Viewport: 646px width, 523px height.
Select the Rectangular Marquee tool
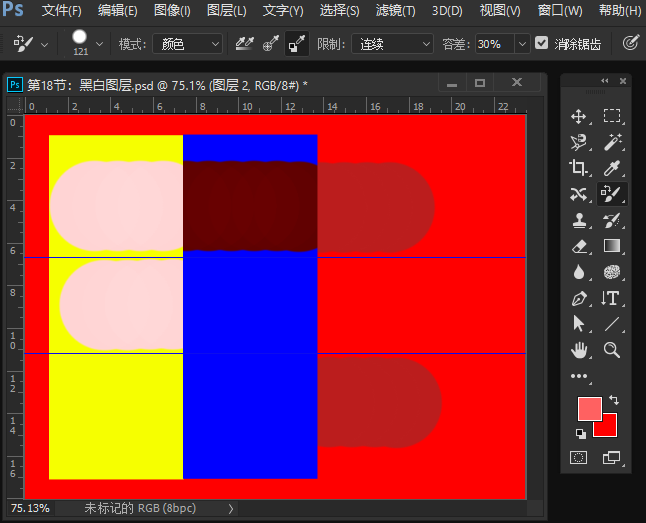pos(612,116)
